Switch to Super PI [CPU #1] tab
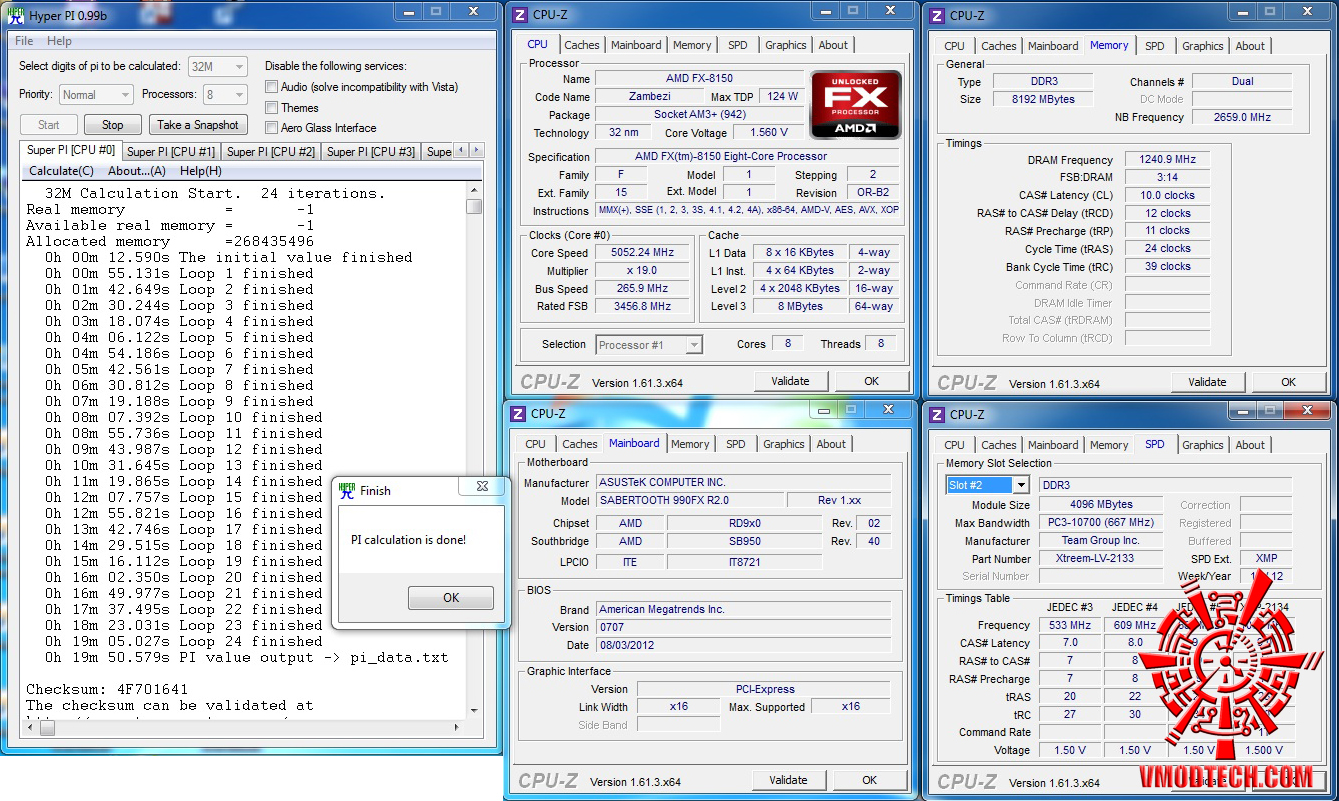Viewport: 1339px width, 801px height. click(171, 152)
